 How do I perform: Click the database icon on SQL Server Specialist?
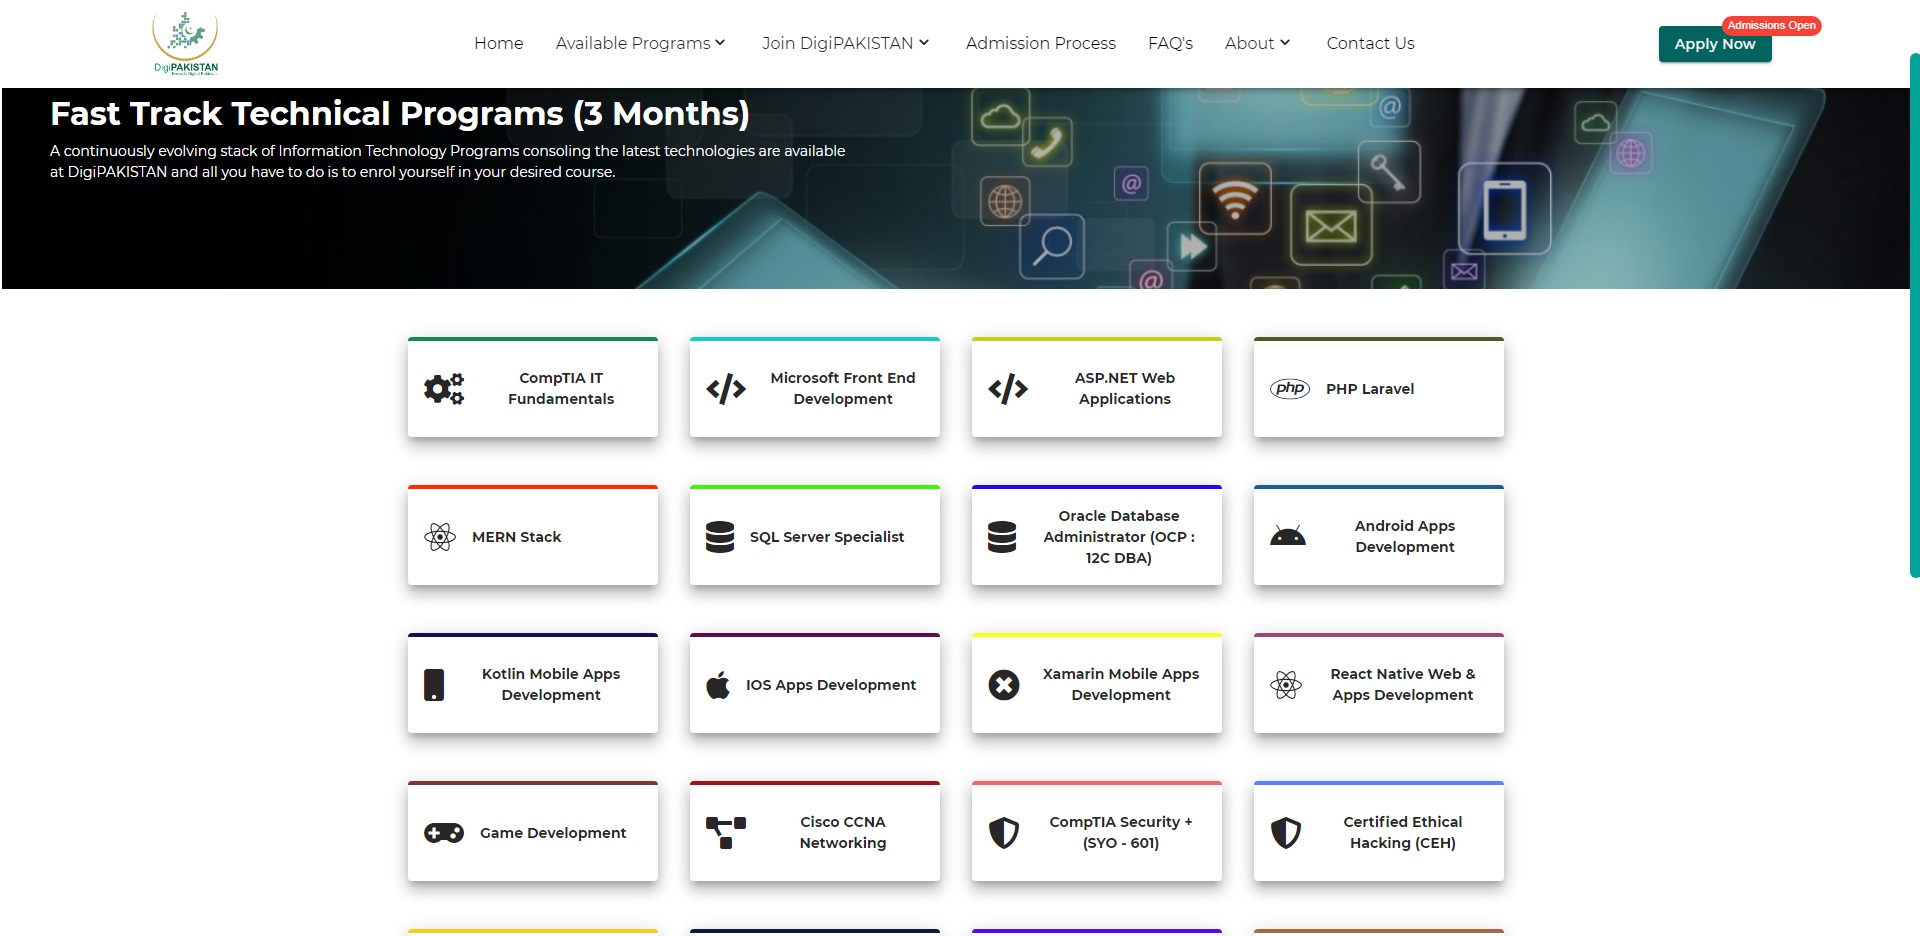tap(720, 537)
